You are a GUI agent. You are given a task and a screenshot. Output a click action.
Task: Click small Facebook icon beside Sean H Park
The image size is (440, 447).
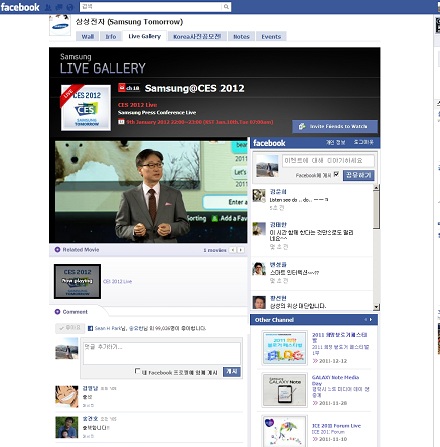[90, 328]
